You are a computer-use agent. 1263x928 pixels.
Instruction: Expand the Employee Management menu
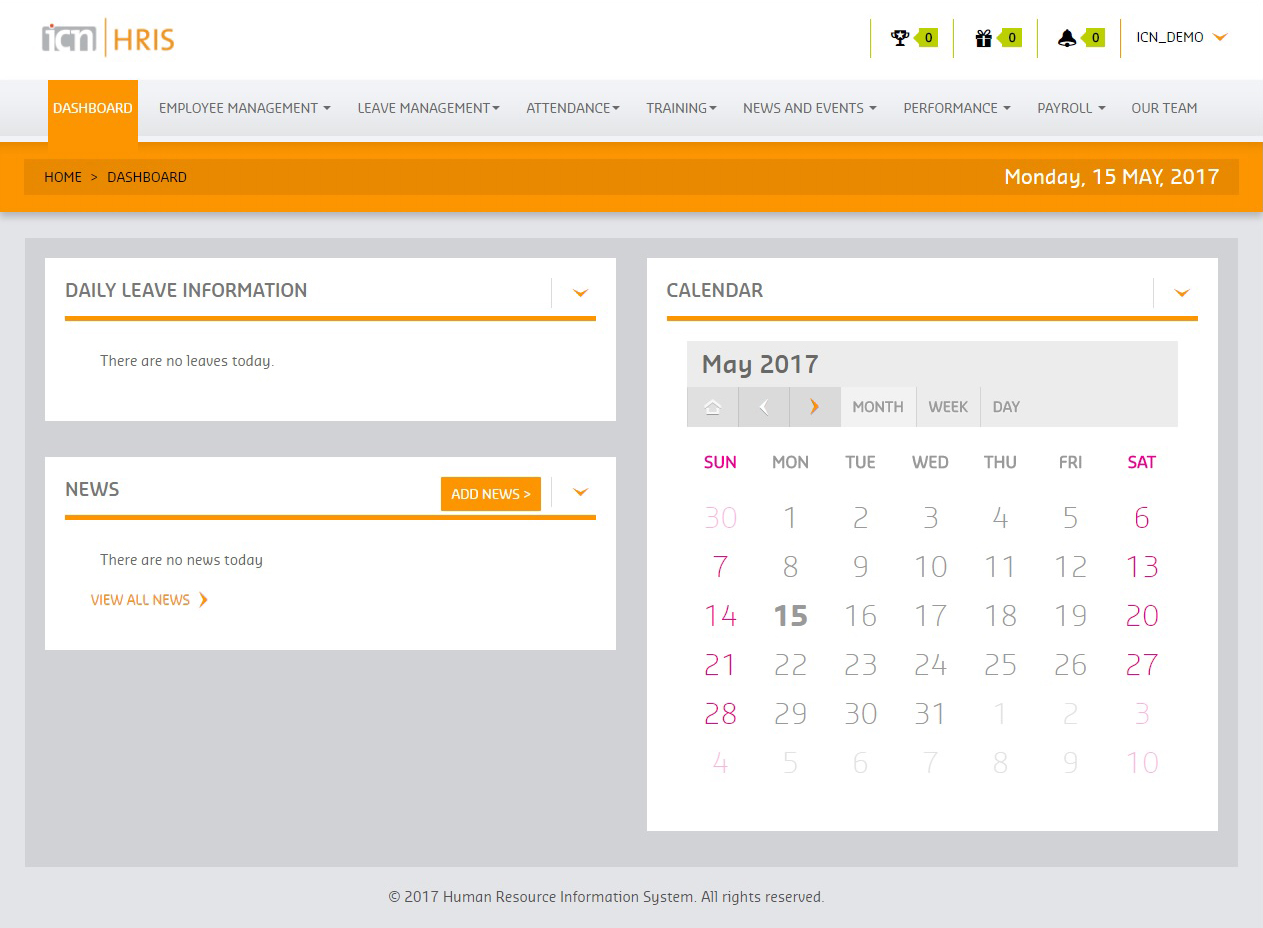coord(244,108)
